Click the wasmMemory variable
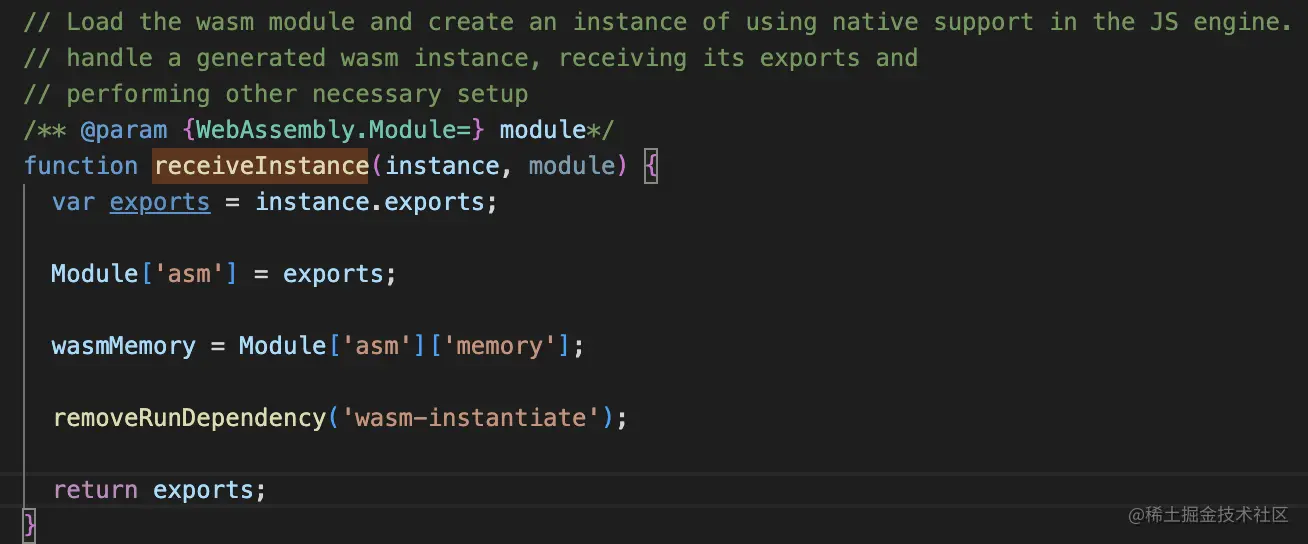Screen dimensions: 1308x544 click(124, 346)
